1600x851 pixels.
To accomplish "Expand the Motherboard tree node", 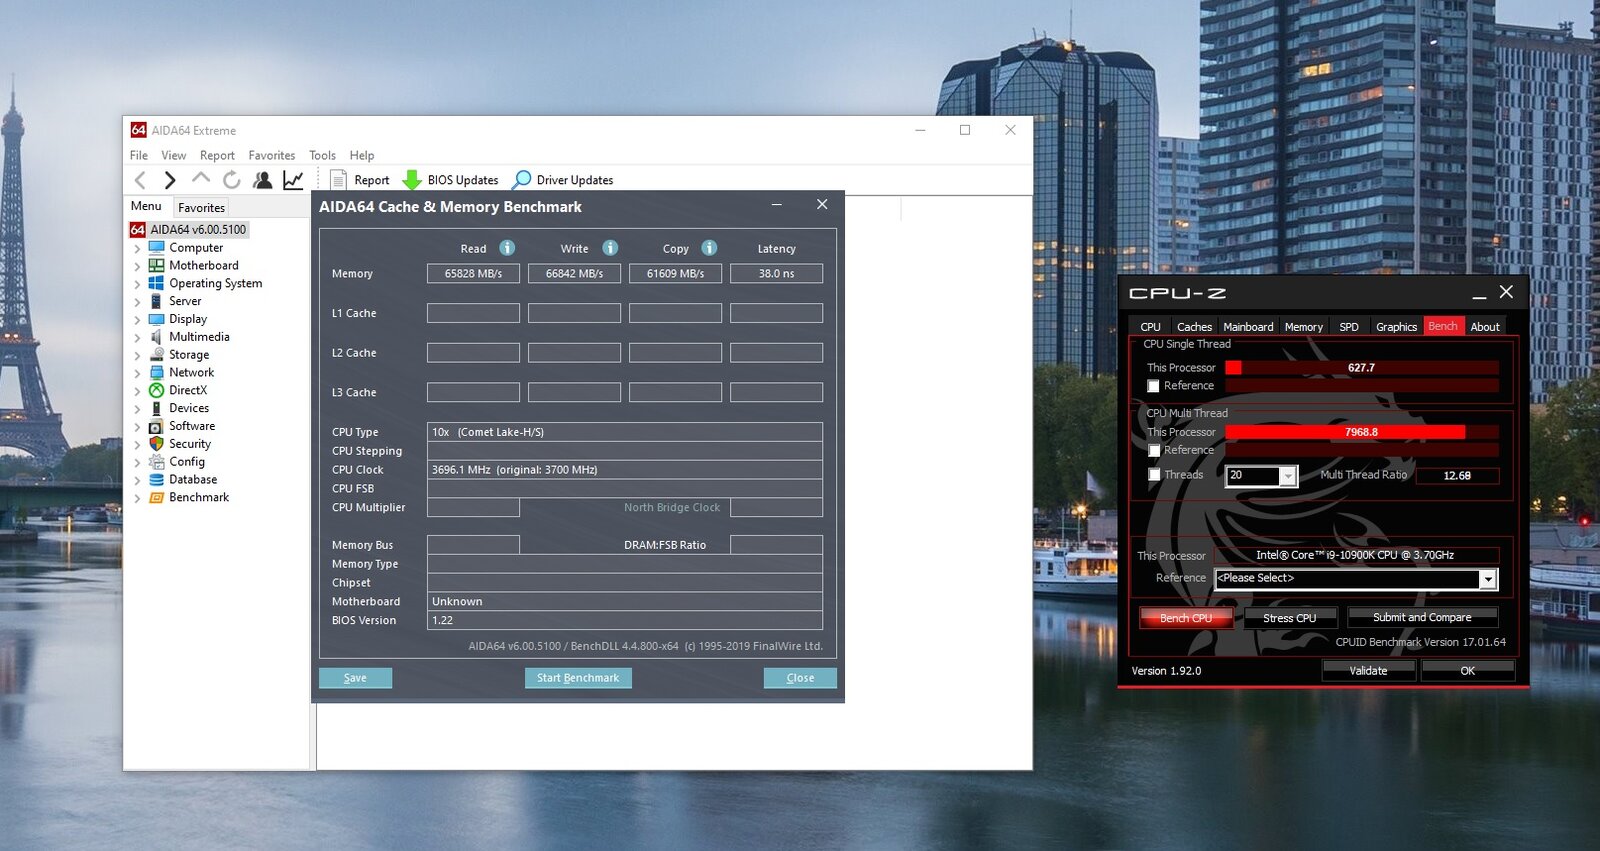I will click(x=137, y=266).
